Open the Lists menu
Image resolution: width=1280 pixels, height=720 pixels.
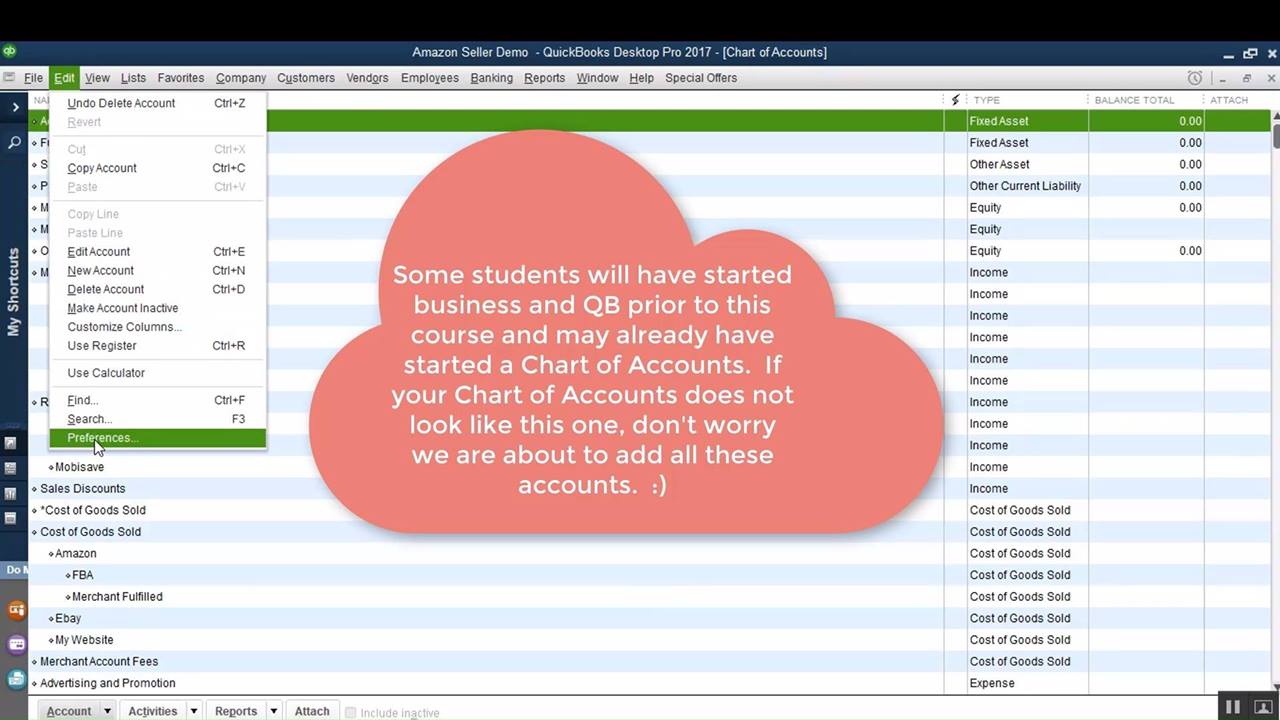pyautogui.click(x=133, y=78)
